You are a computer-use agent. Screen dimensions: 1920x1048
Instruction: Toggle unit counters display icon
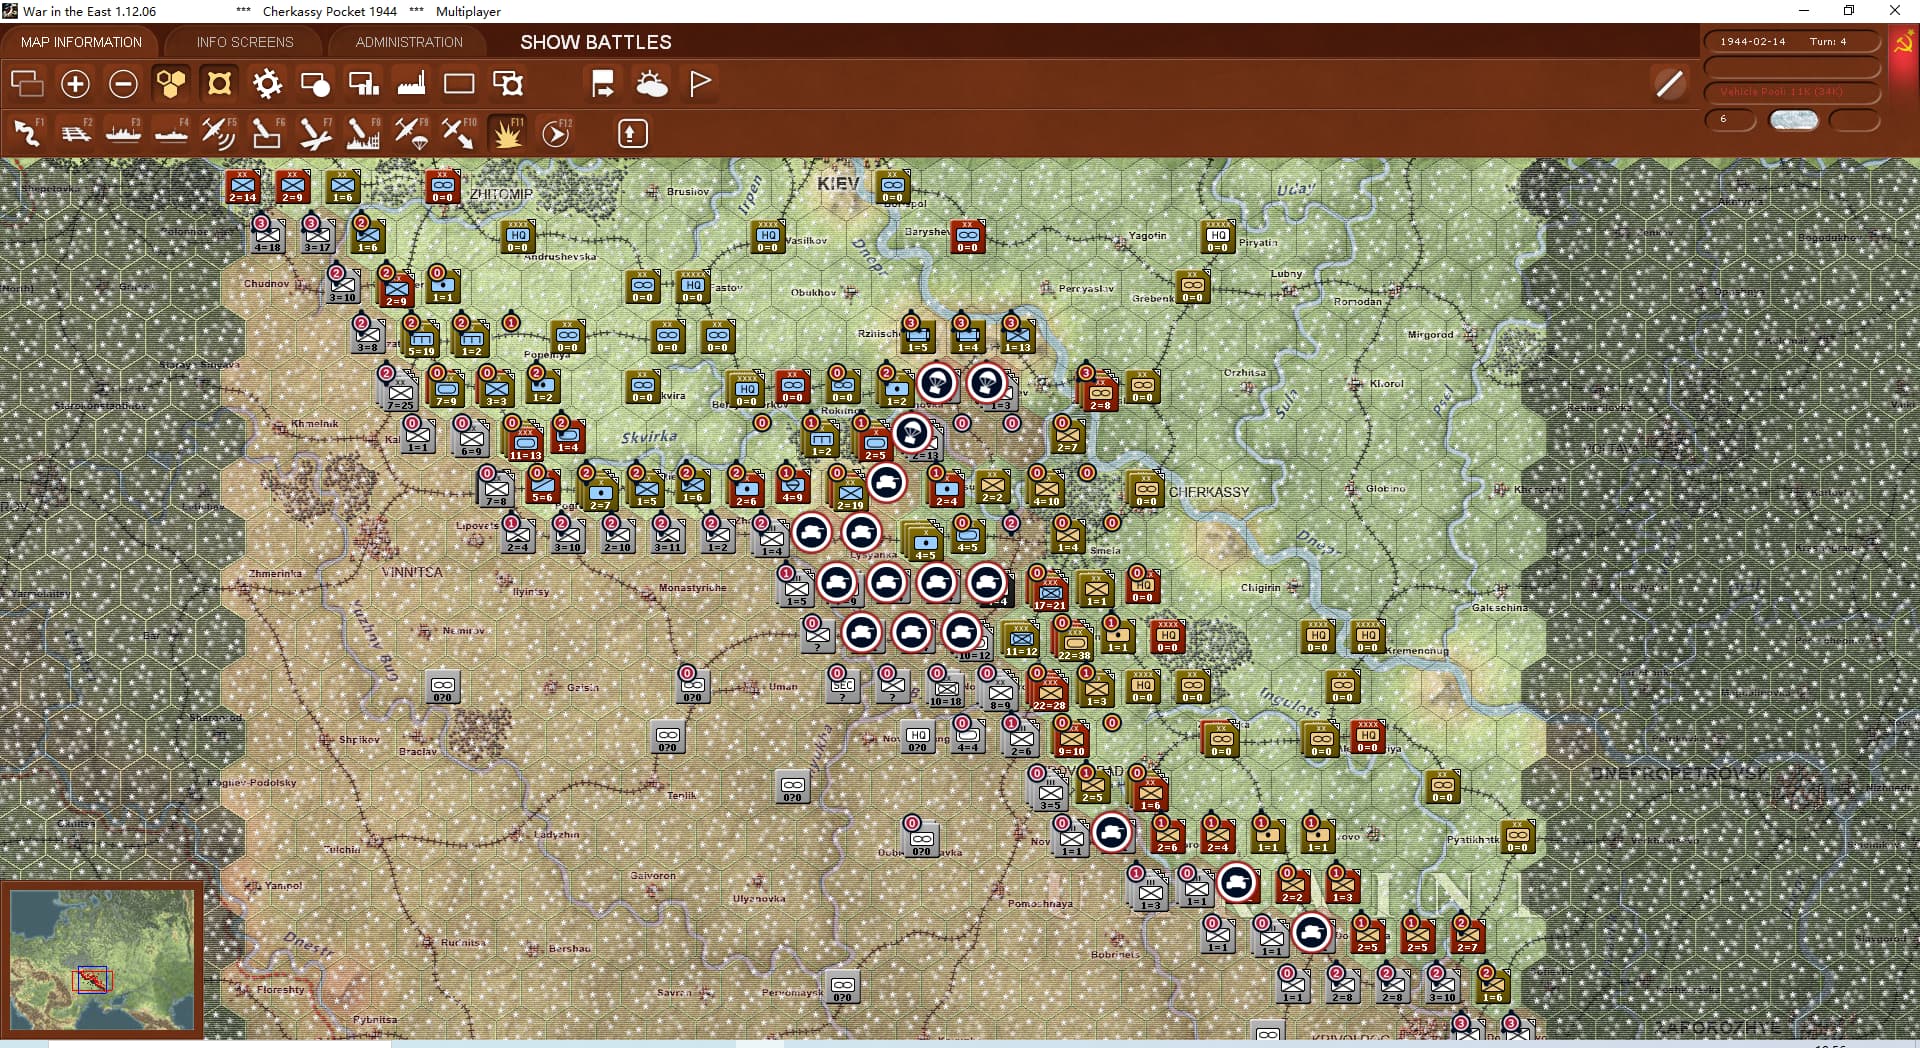(x=219, y=84)
